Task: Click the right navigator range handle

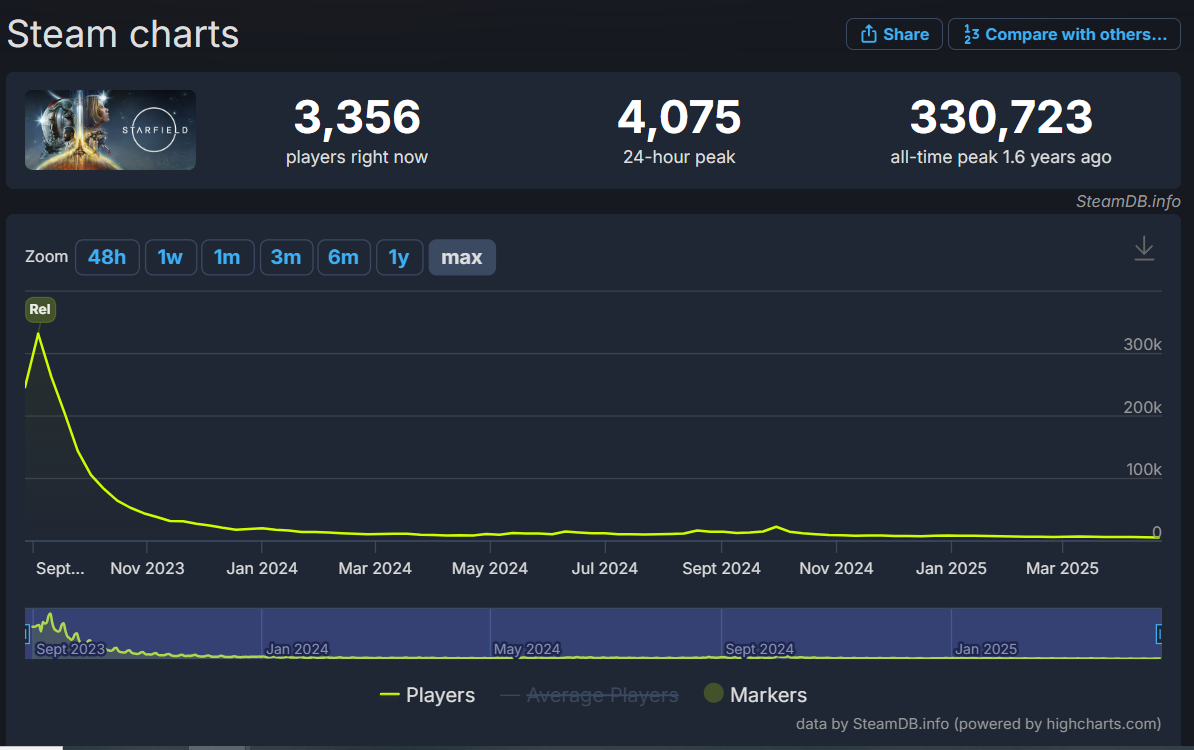Action: pyautogui.click(x=1159, y=634)
